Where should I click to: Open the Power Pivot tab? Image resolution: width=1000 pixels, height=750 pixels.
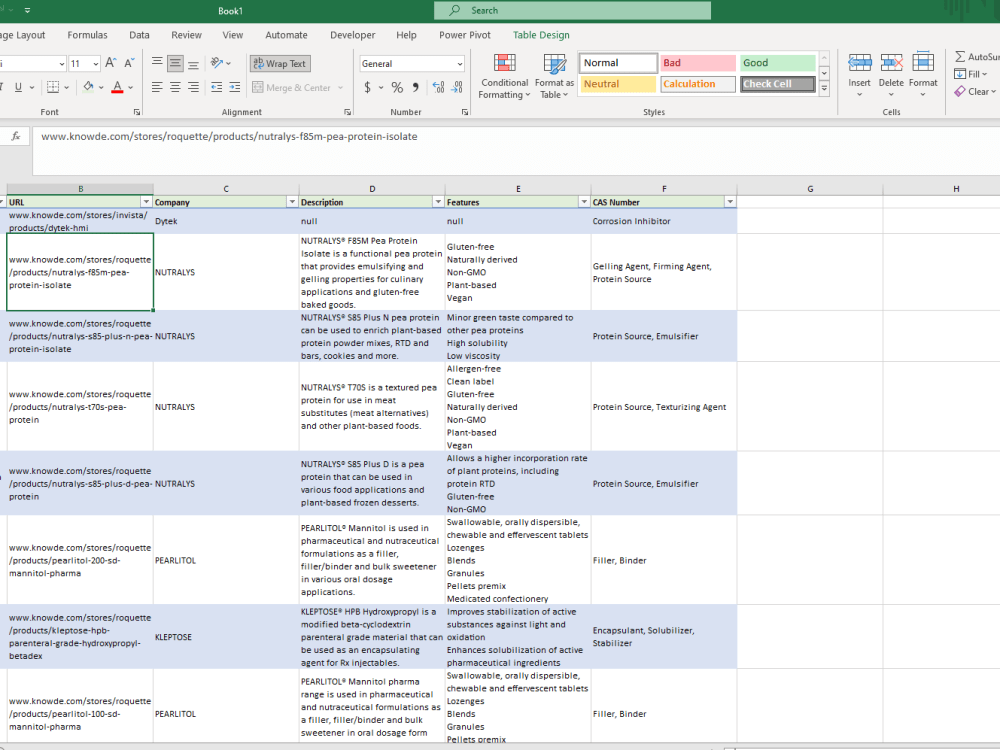[464, 35]
